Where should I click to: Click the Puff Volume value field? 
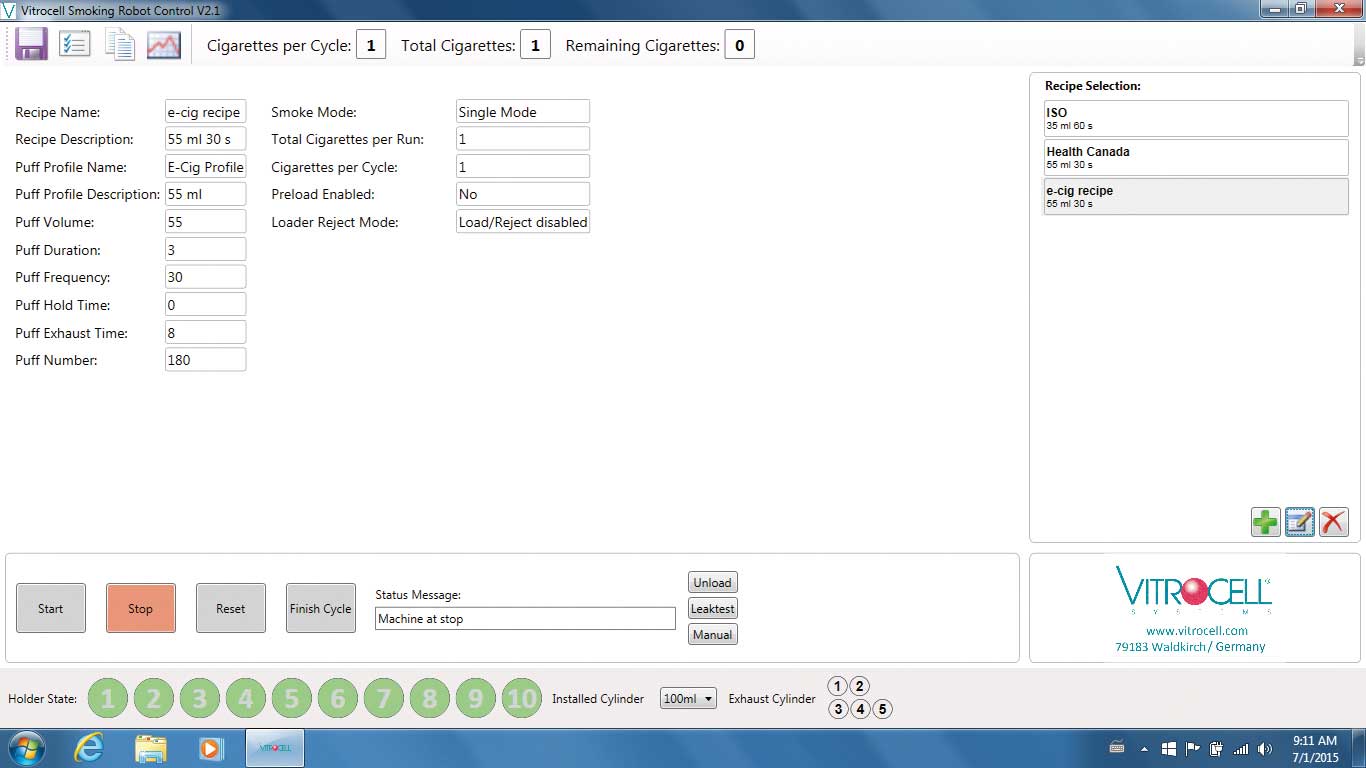tap(205, 222)
